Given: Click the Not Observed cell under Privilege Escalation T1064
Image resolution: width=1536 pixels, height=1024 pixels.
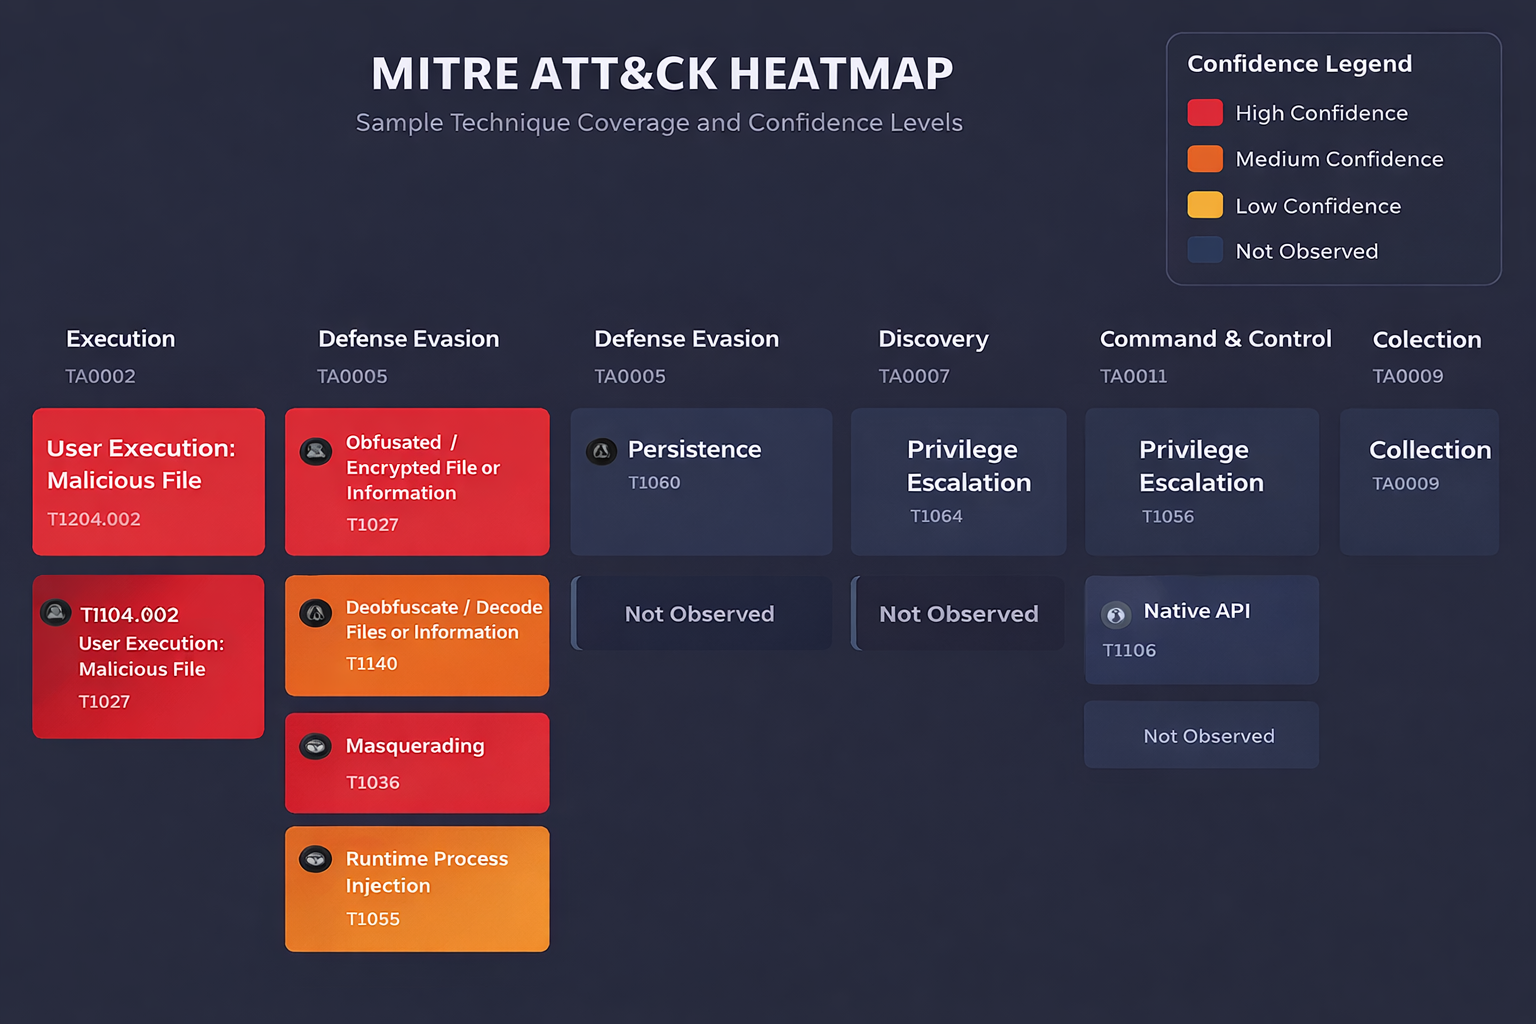Looking at the screenshot, I should 958,613.
